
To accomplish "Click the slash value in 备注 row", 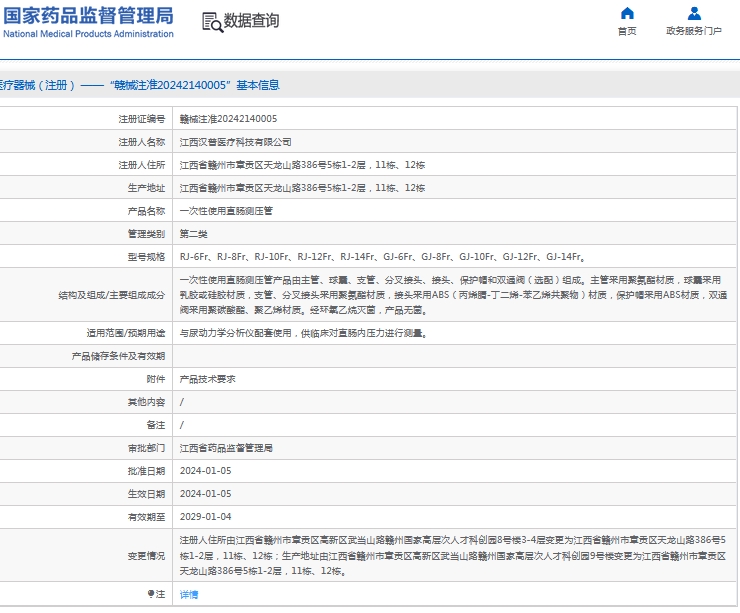I will coord(182,426).
